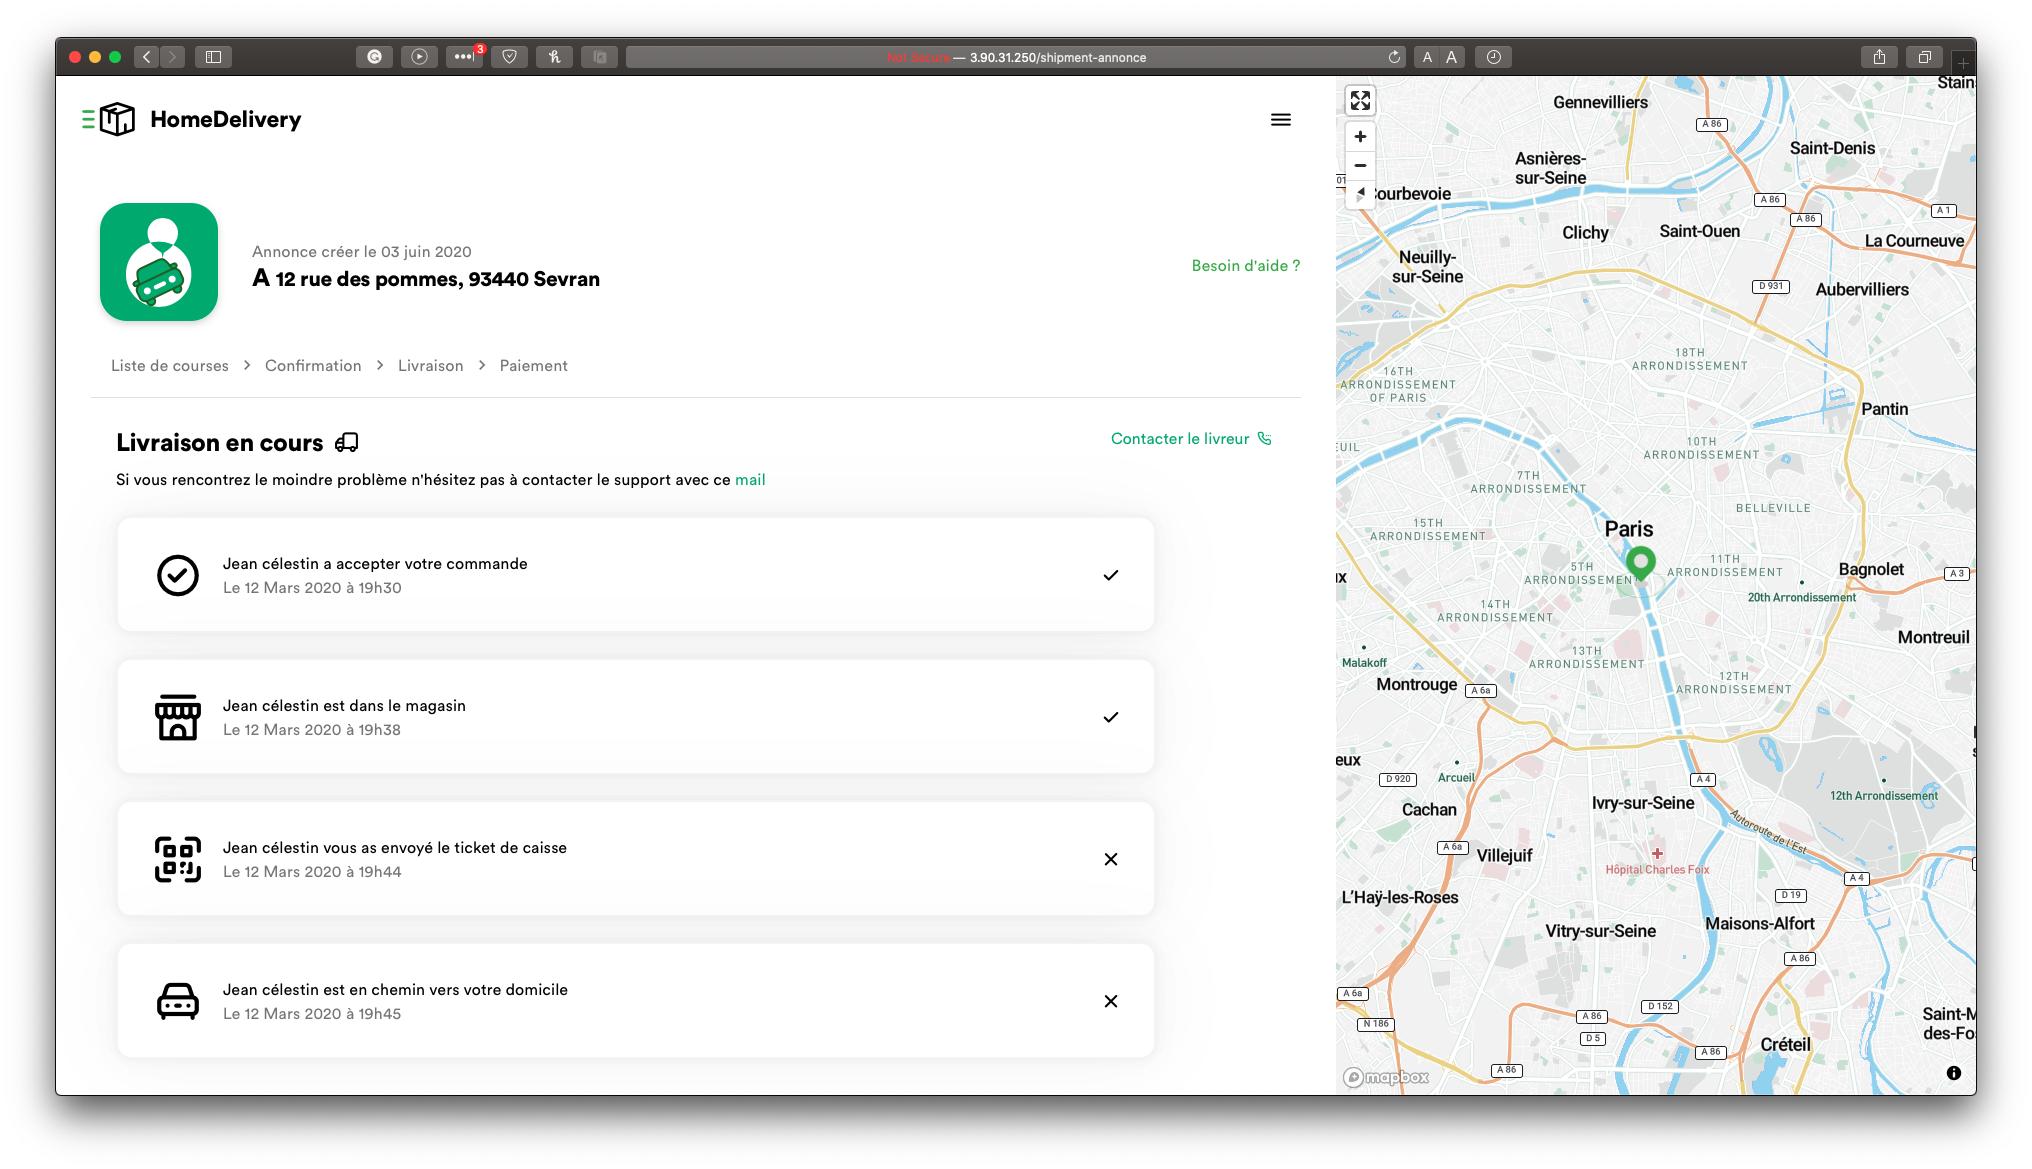Image resolution: width=2032 pixels, height=1169 pixels.
Task: Toggle map fullscreen mode
Action: coord(1360,100)
